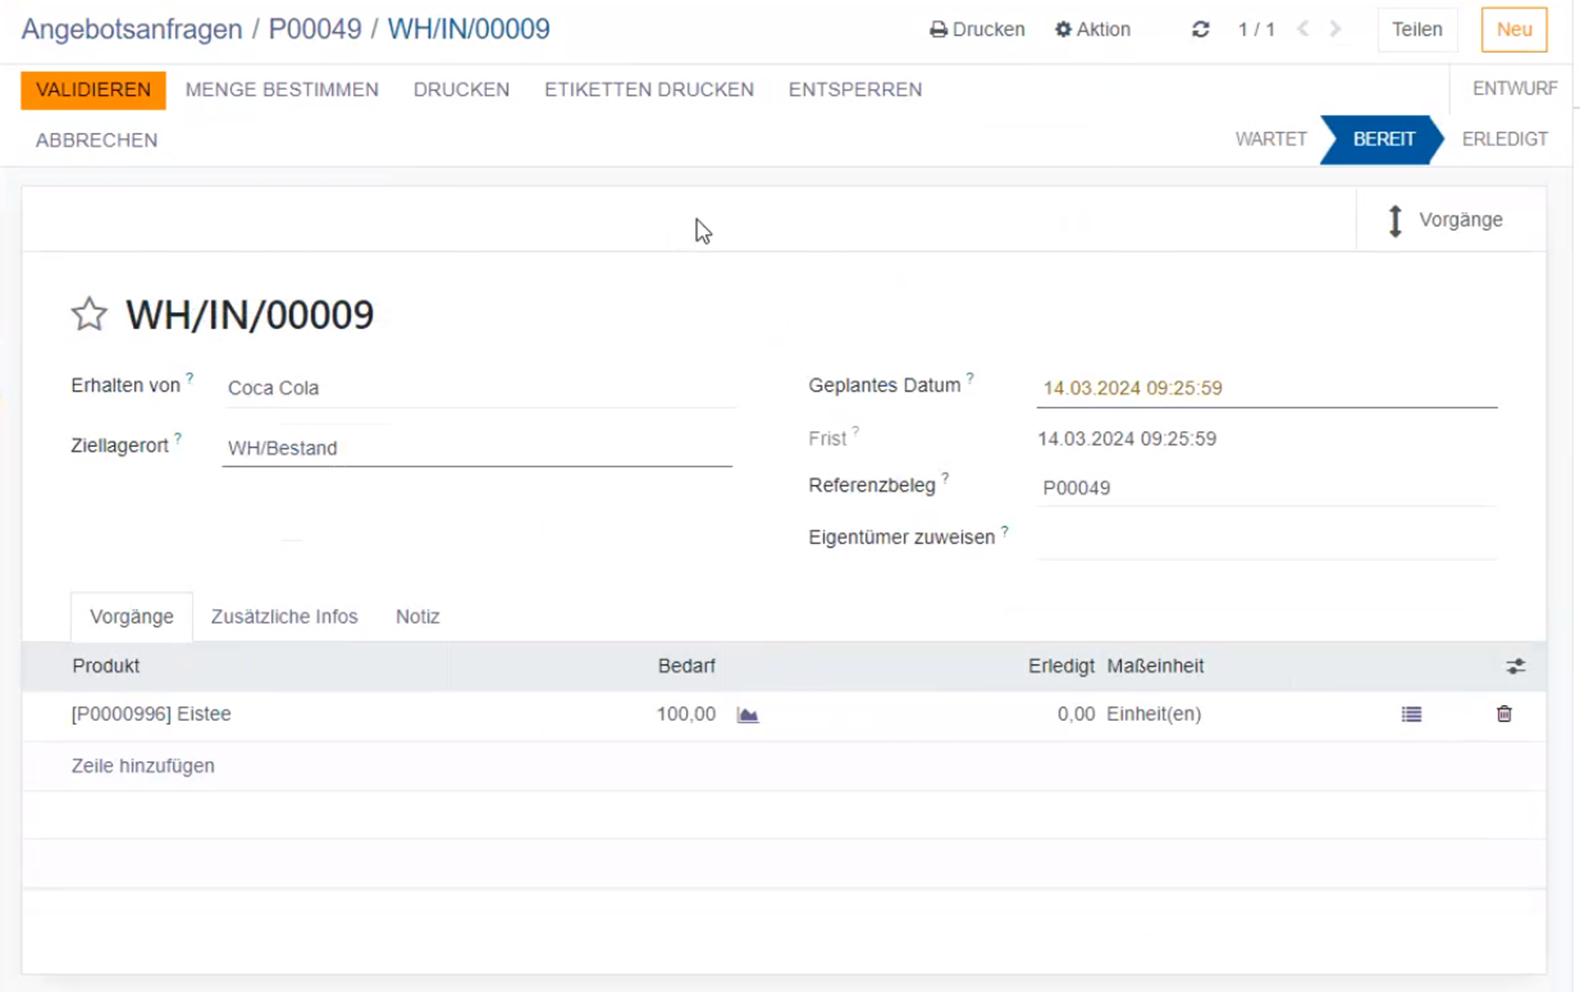Go to next record arrow
This screenshot has height=992, width=1580.
1335,30
